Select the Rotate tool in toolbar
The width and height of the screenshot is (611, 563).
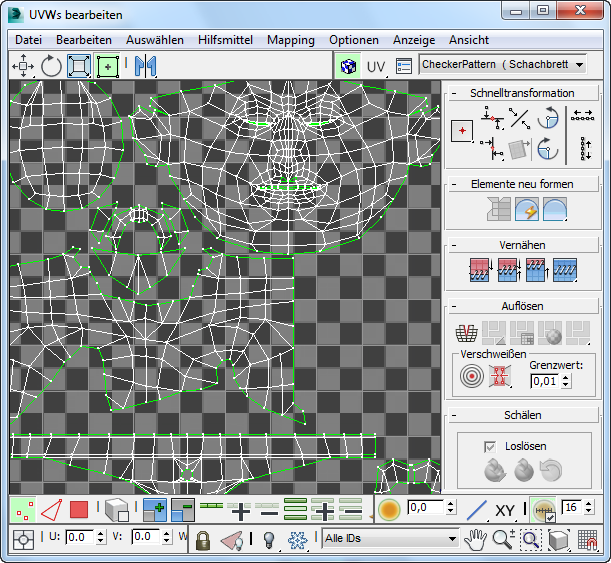click(x=51, y=66)
